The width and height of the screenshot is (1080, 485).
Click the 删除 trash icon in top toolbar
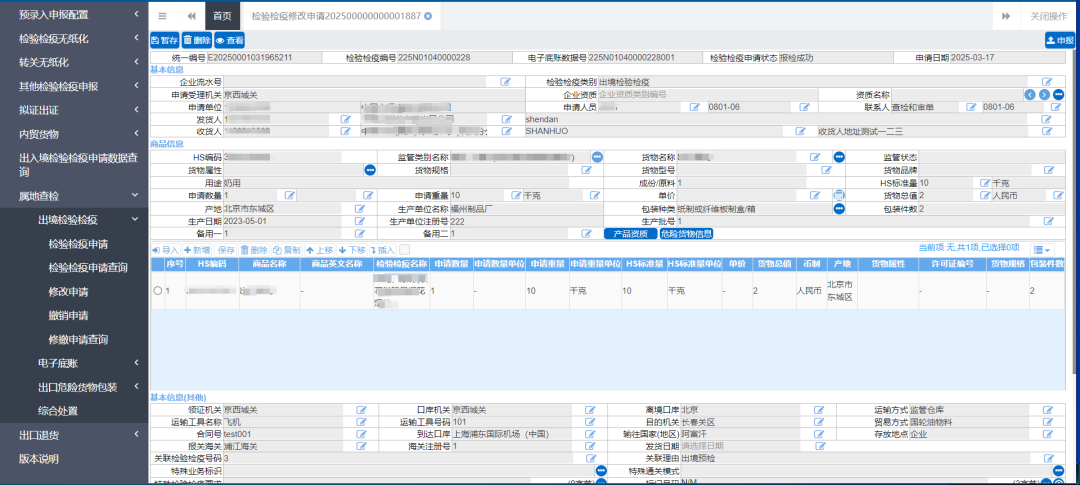[197, 40]
